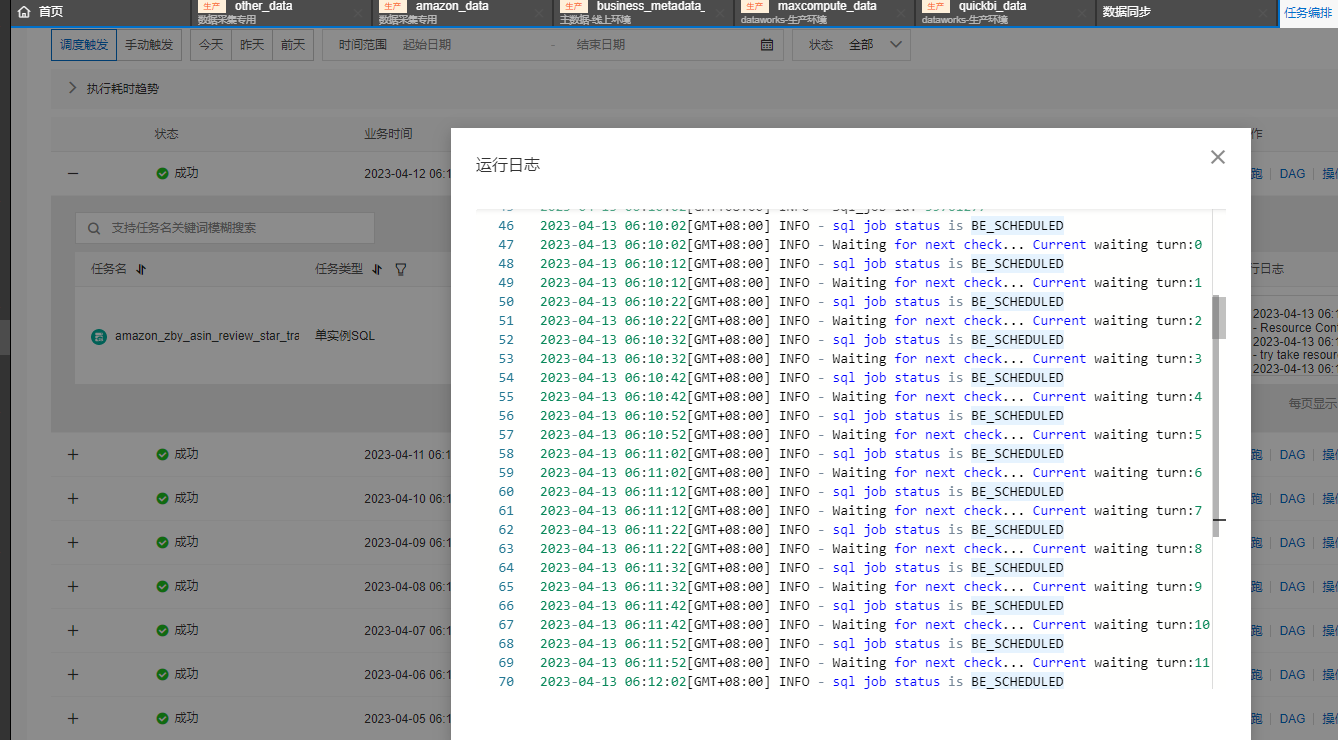Open the DAG link in the 2023-04-12 row

[1292, 173]
